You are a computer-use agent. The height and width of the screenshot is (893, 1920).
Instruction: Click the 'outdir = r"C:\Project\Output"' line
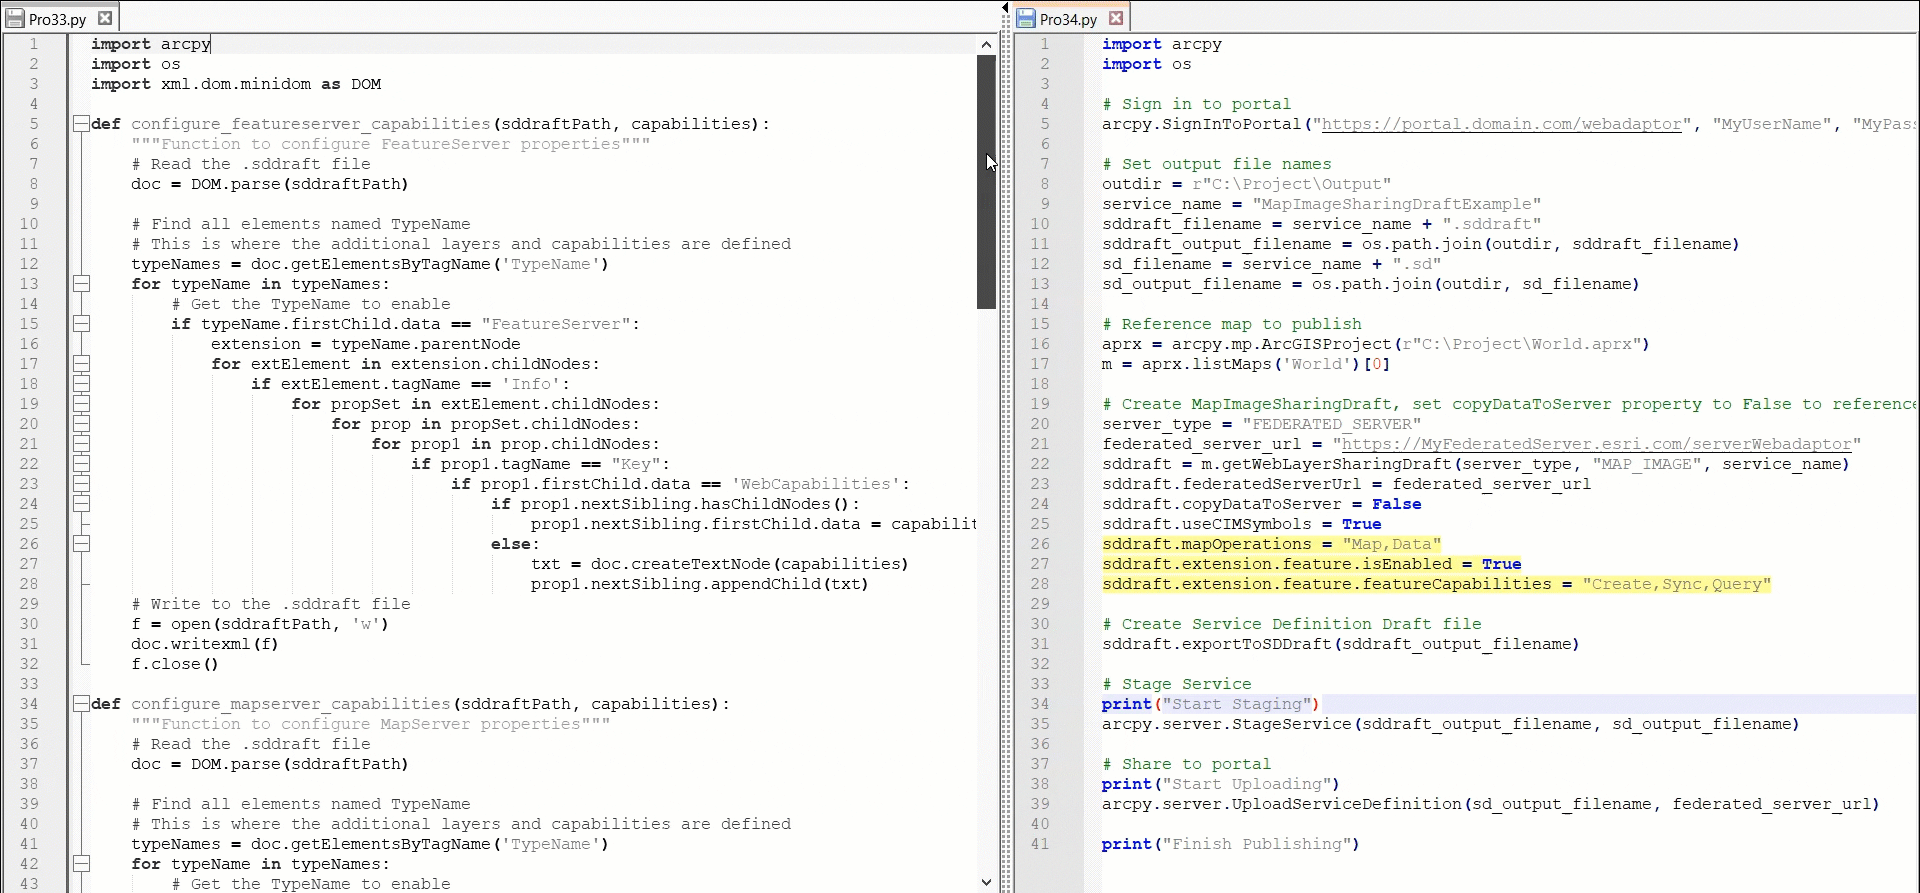pos(1247,184)
